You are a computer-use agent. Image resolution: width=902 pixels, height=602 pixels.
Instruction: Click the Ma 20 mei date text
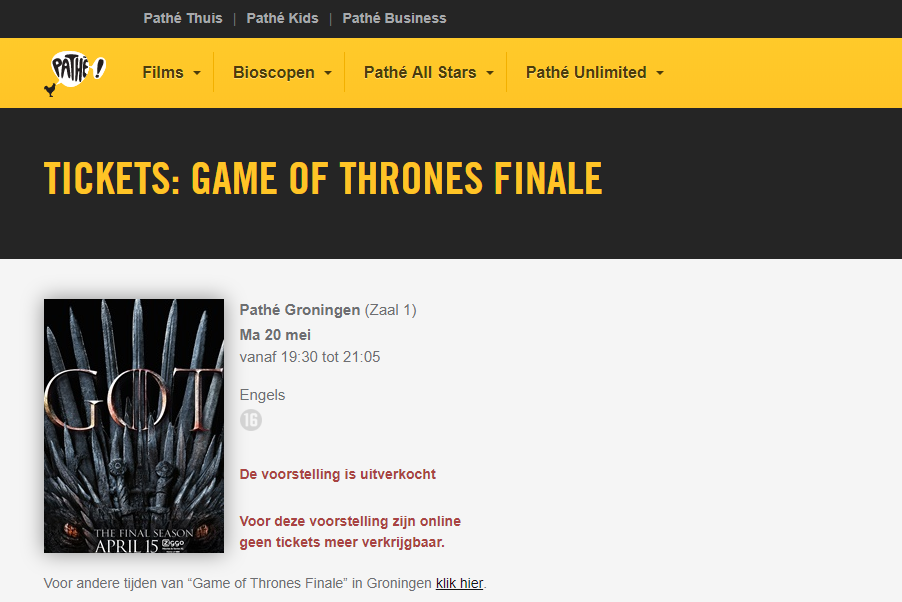tap(275, 335)
